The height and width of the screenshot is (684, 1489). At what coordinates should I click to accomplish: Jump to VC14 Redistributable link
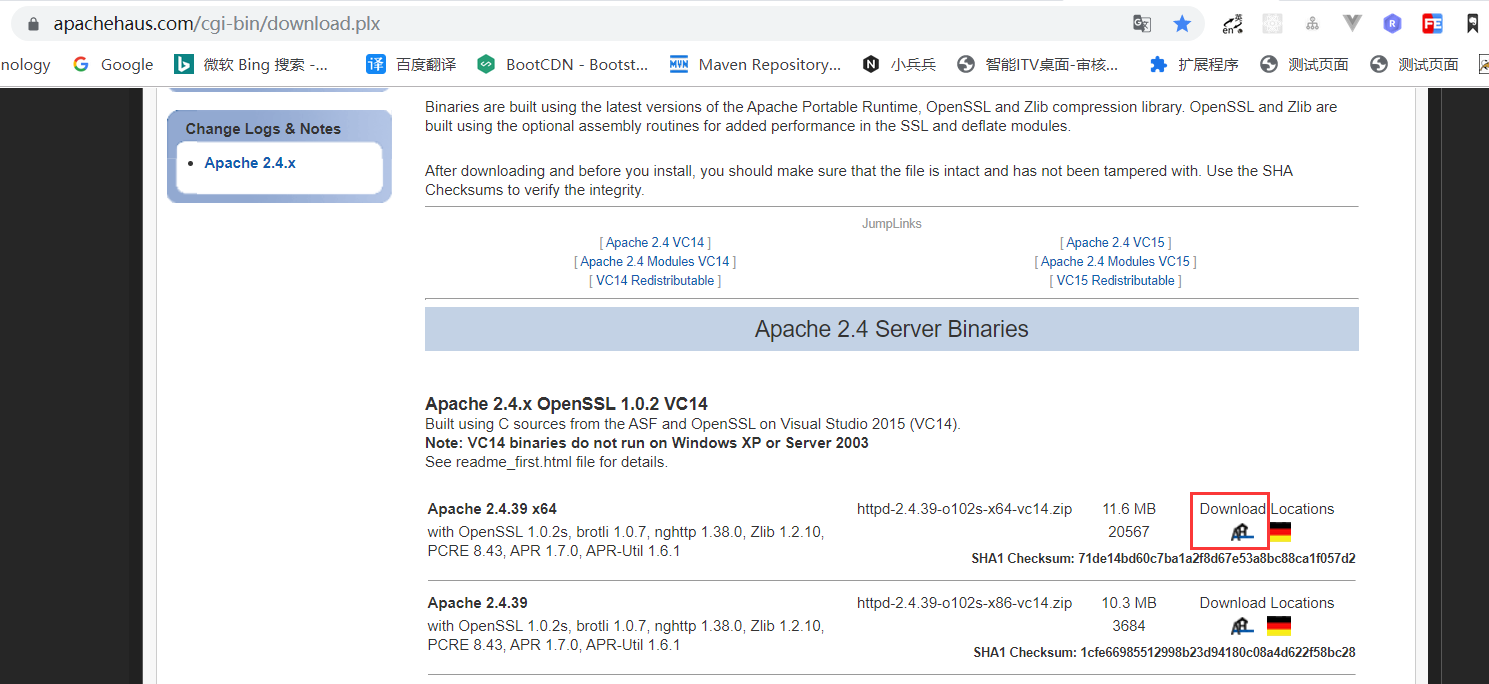pos(655,281)
